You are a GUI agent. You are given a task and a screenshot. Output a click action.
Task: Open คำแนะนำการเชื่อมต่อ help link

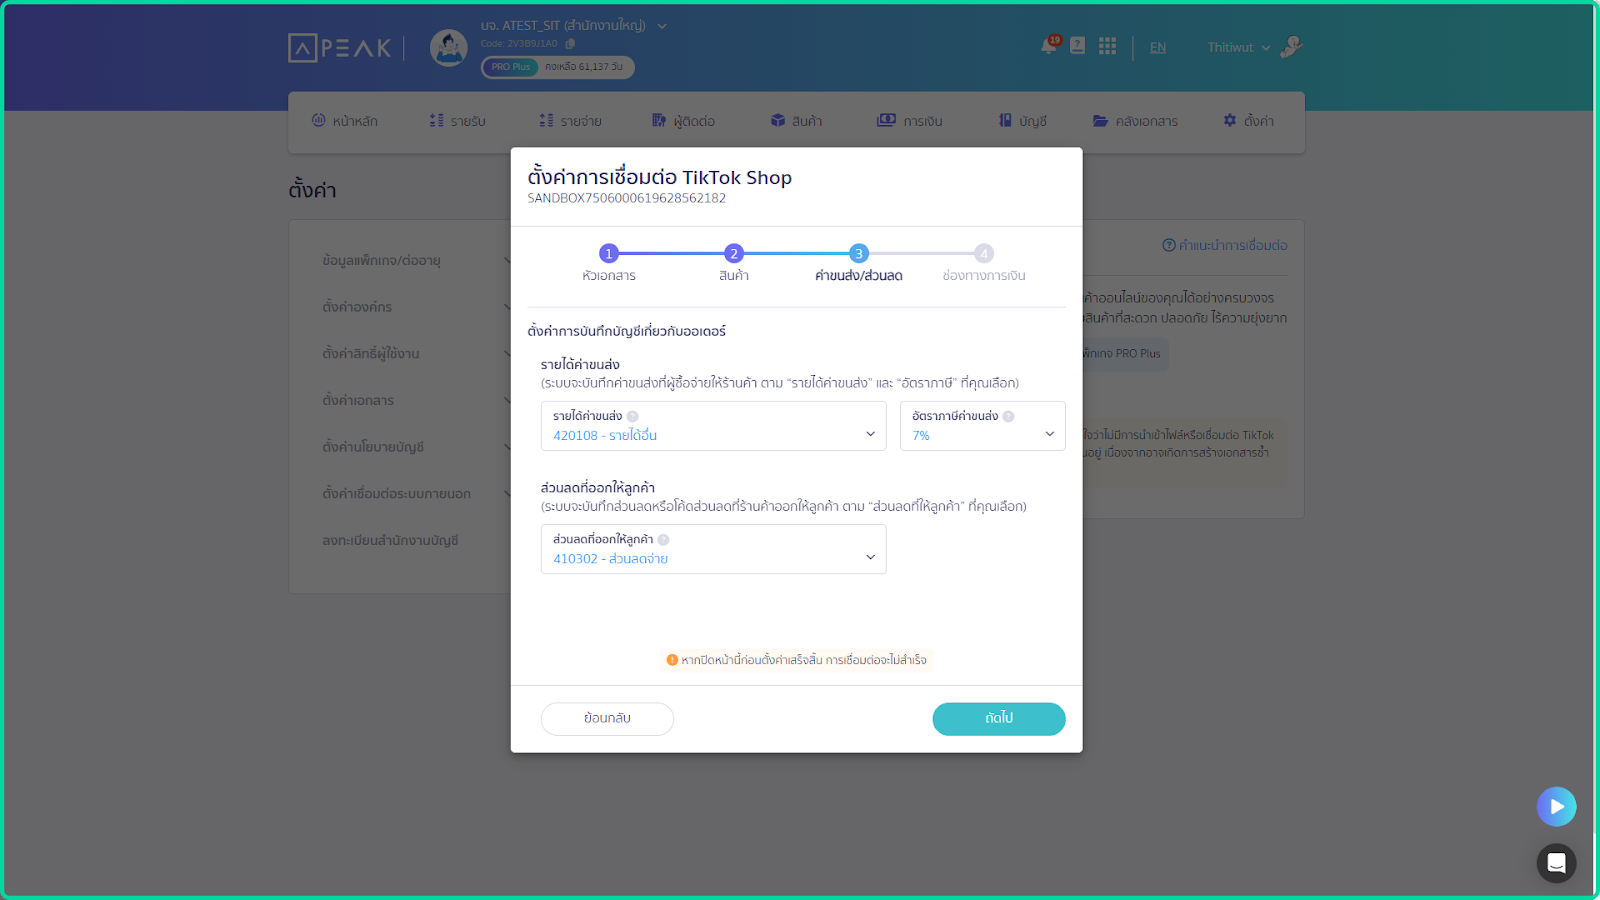1225,245
